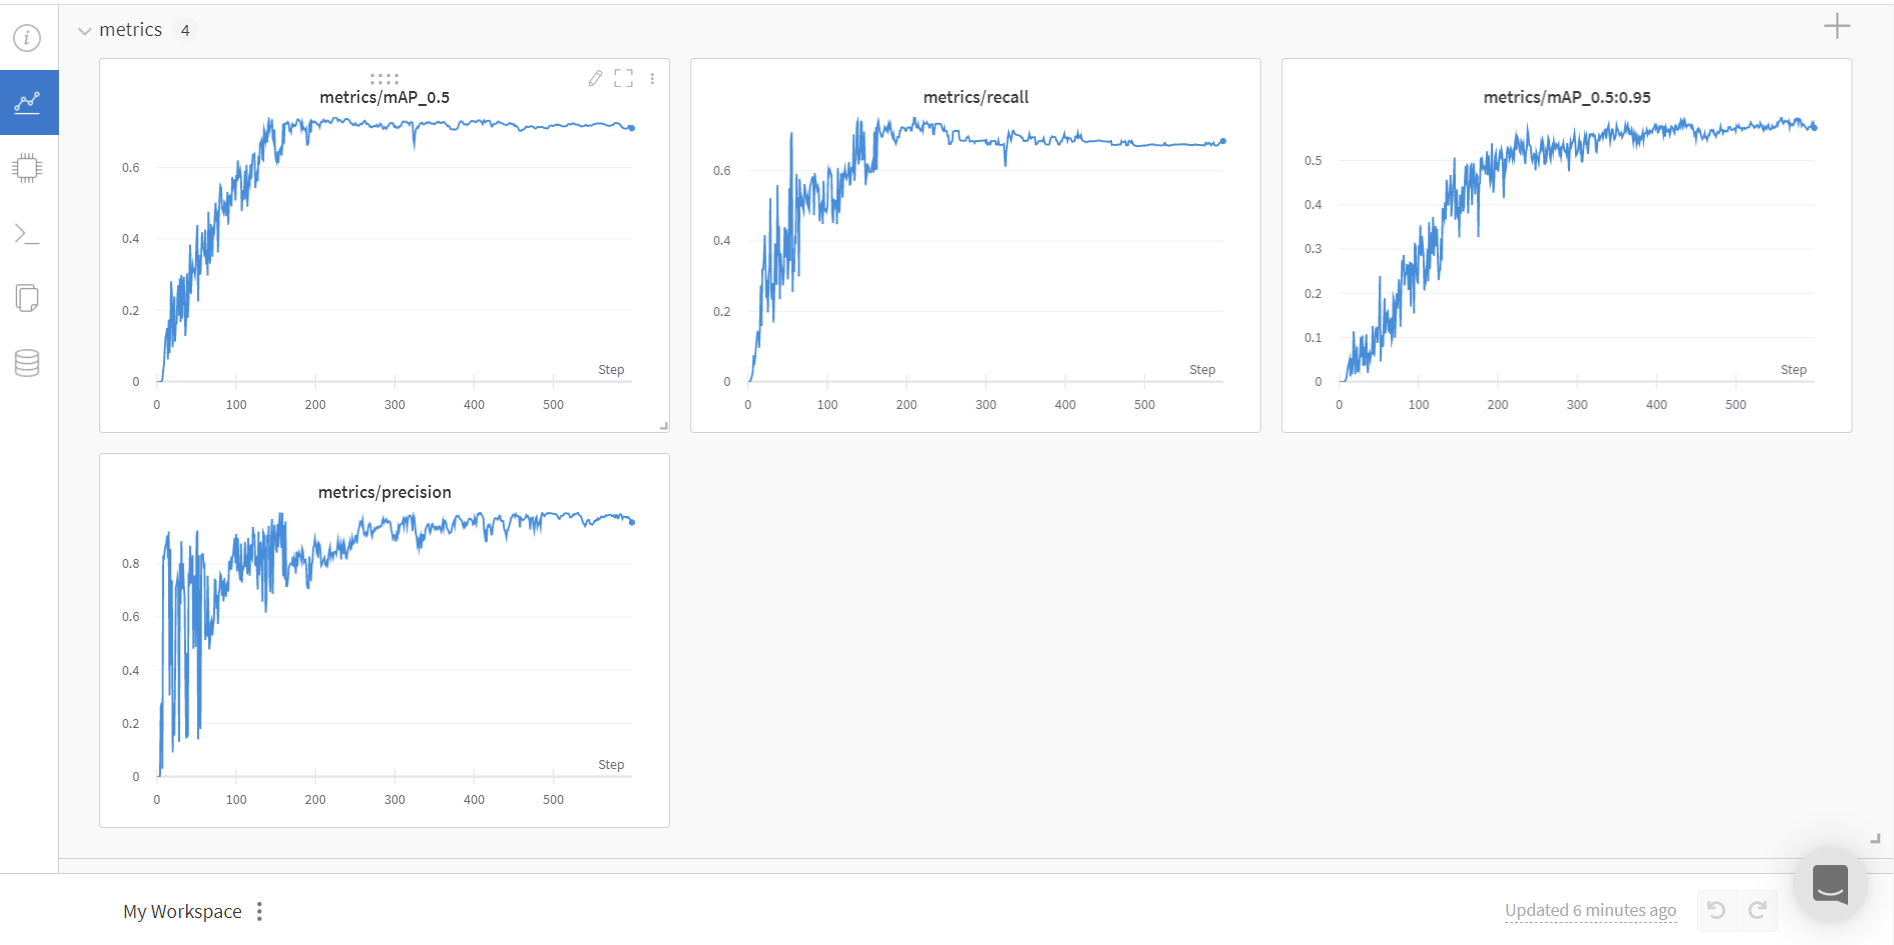
Task: Click the 'Updated 6 minutes ago' link
Action: (x=1590, y=910)
